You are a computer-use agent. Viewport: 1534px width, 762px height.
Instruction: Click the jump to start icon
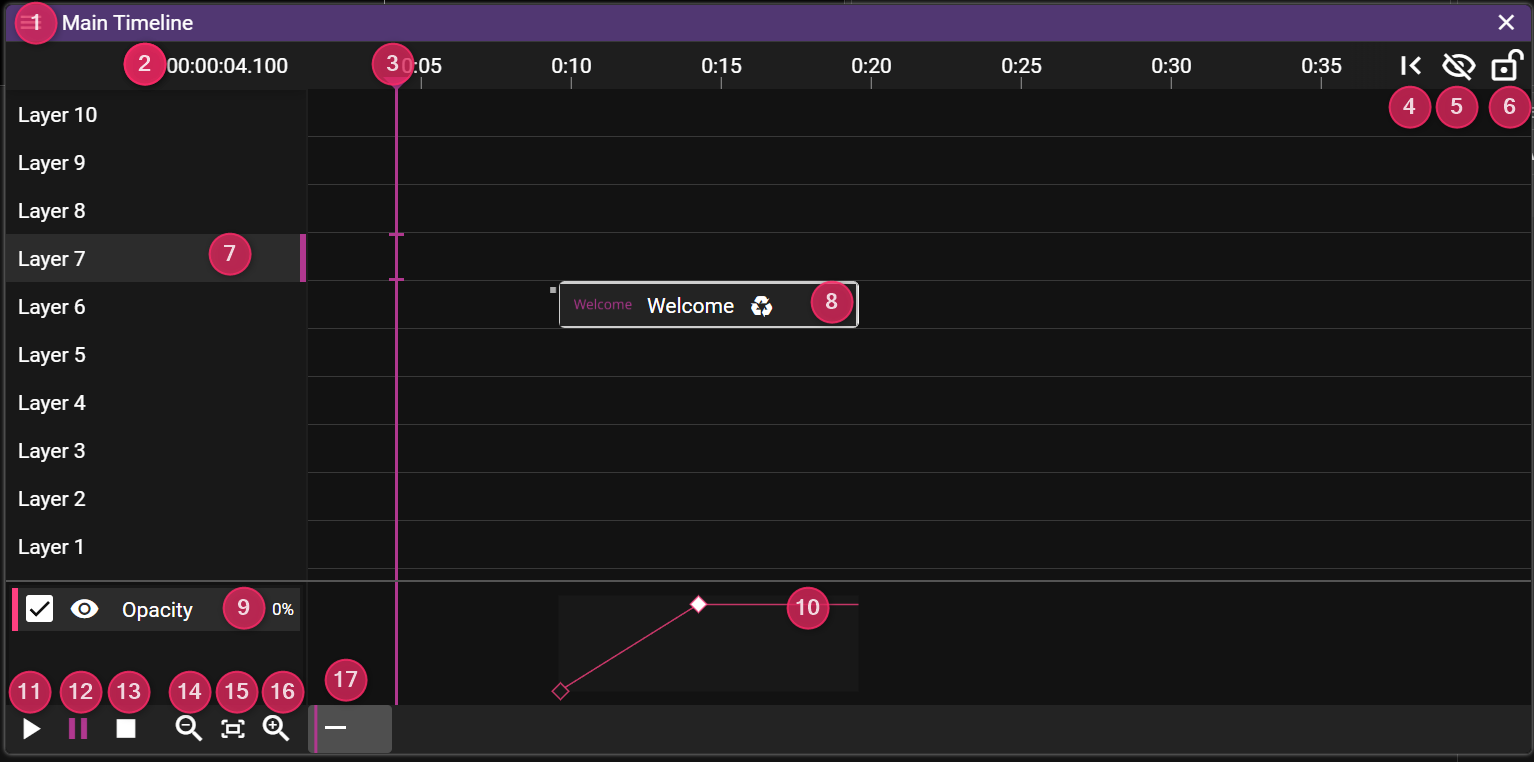tap(1410, 66)
